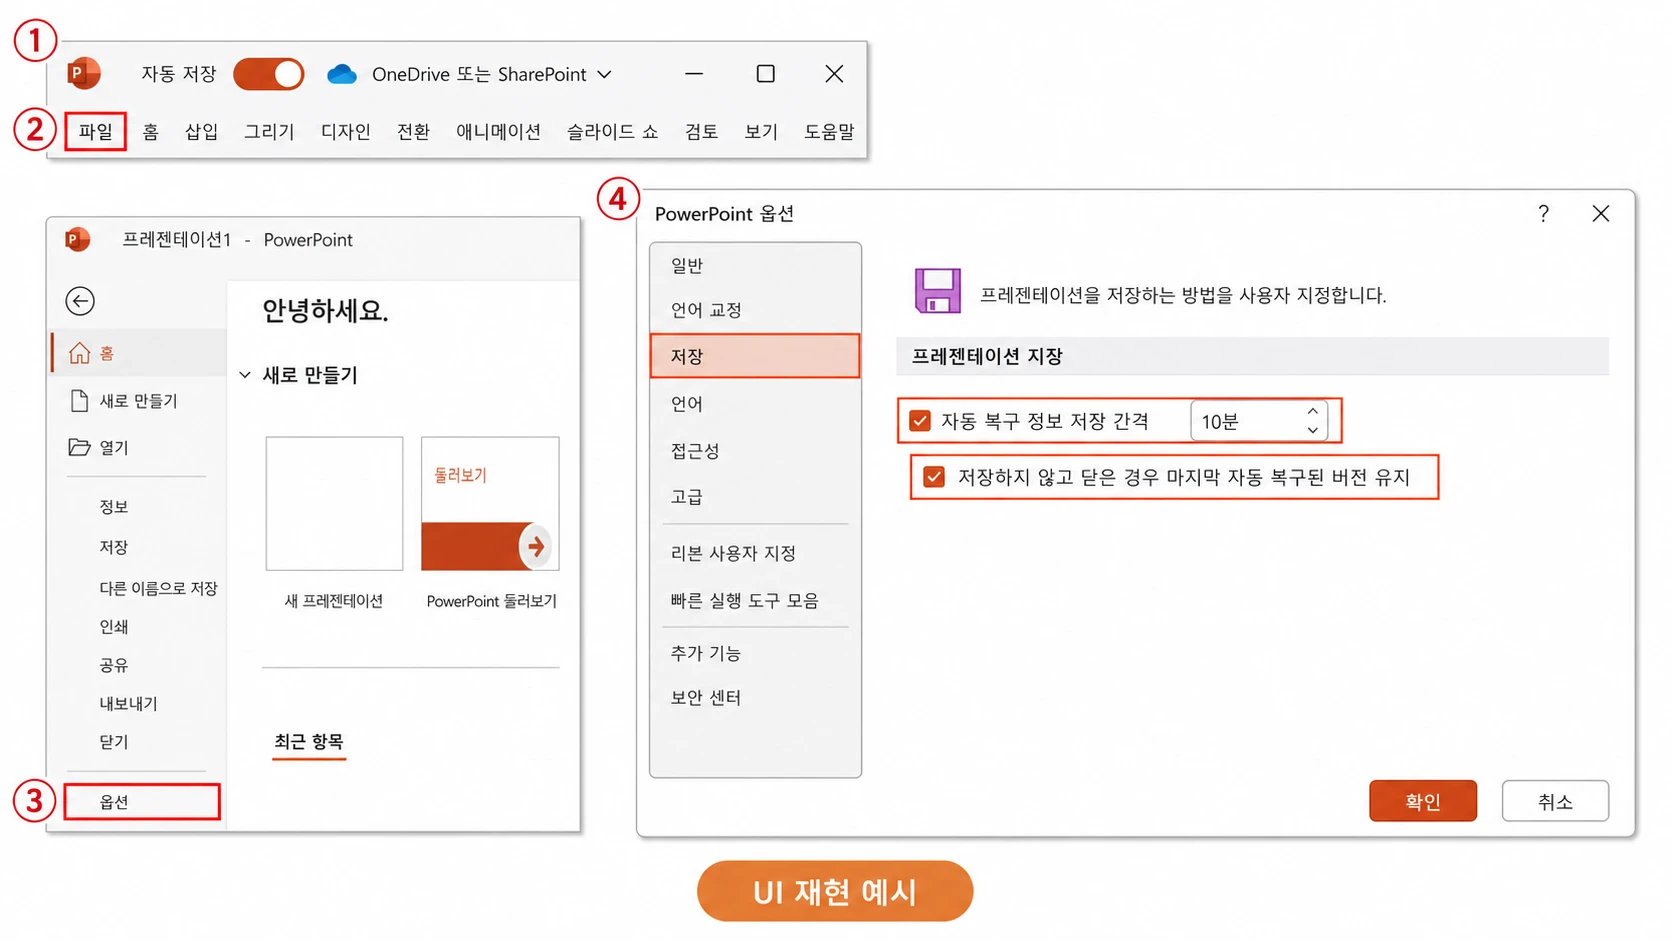The height and width of the screenshot is (941, 1672).
Task: Select the 보안 센터 options category
Action: click(705, 697)
